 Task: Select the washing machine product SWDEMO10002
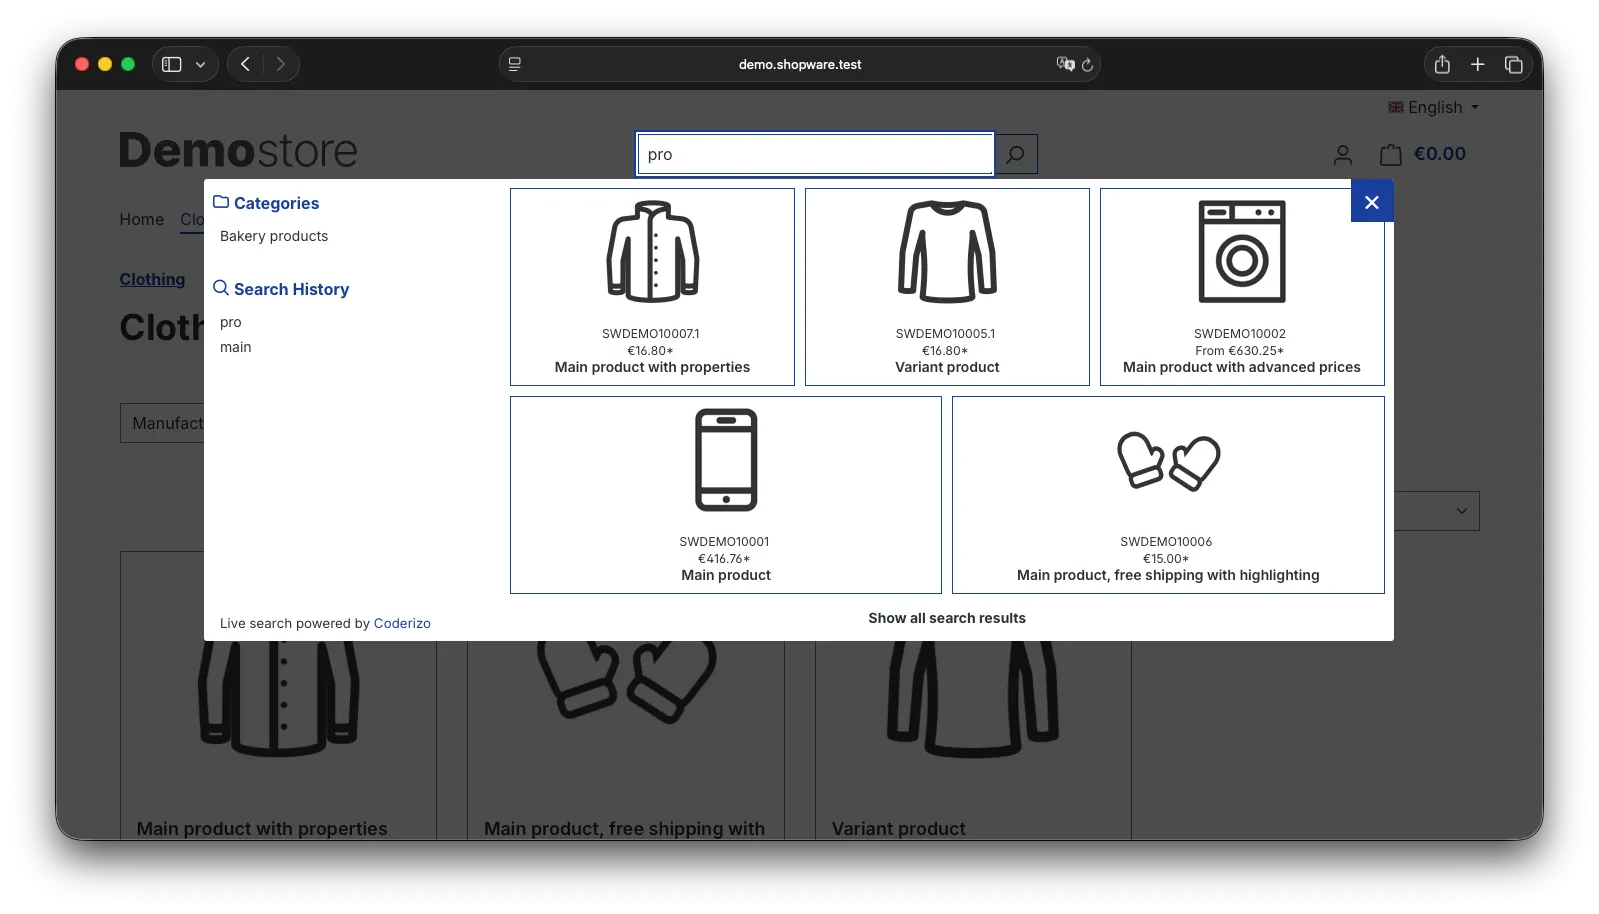[x=1241, y=287]
